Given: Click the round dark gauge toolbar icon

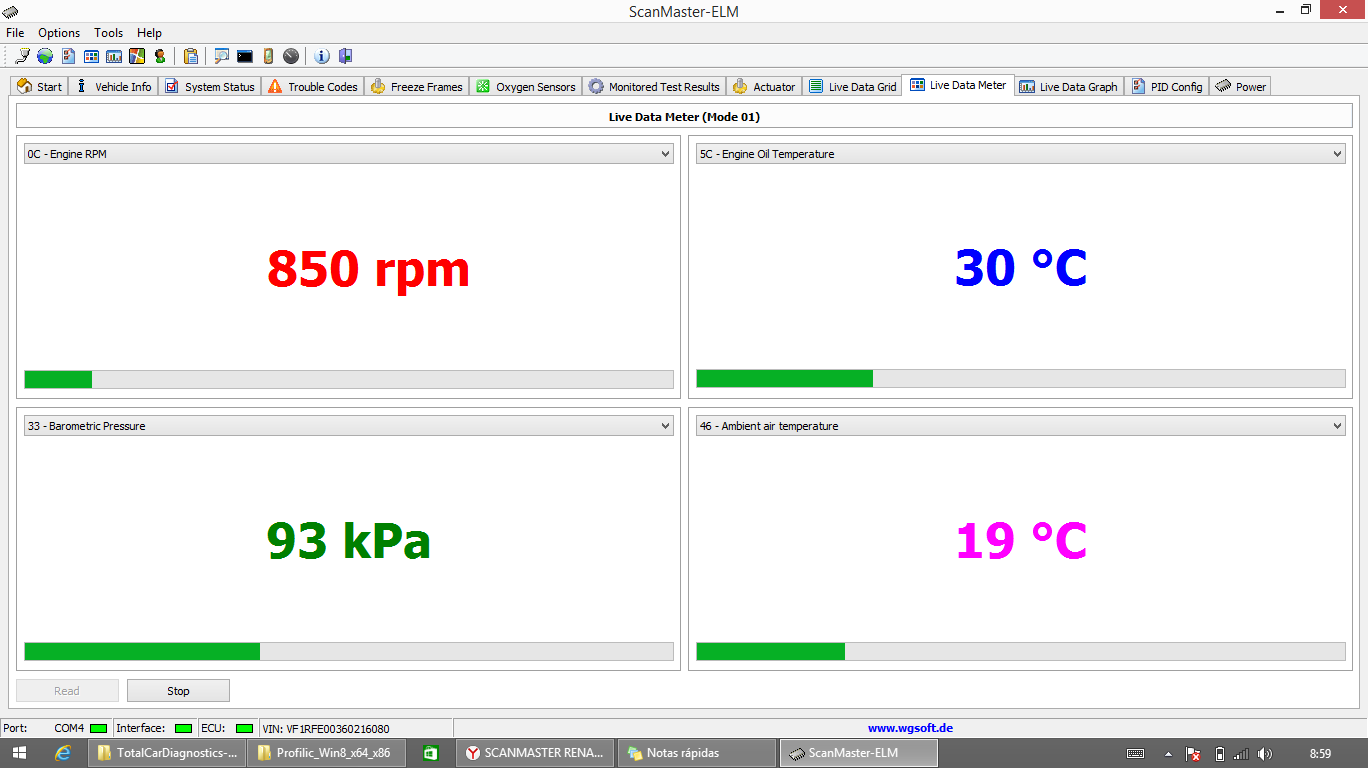Looking at the screenshot, I should (291, 56).
